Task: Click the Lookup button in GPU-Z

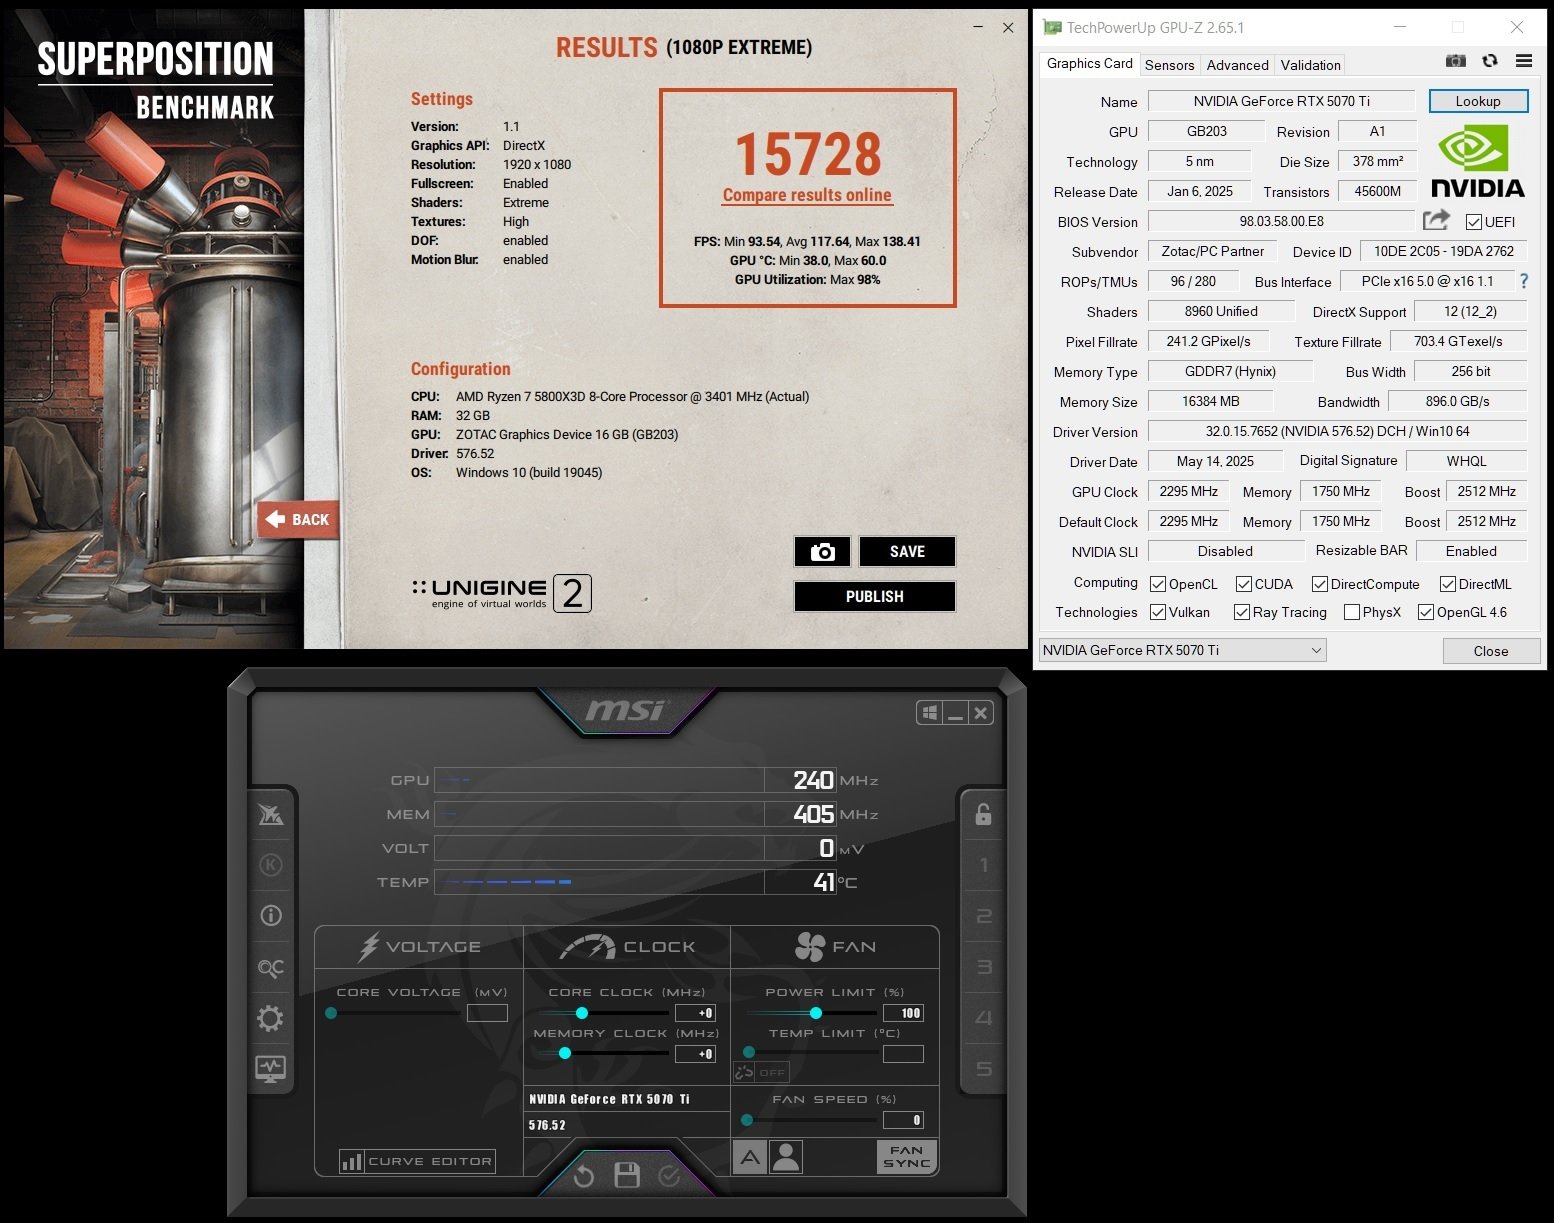Action: click(1478, 101)
